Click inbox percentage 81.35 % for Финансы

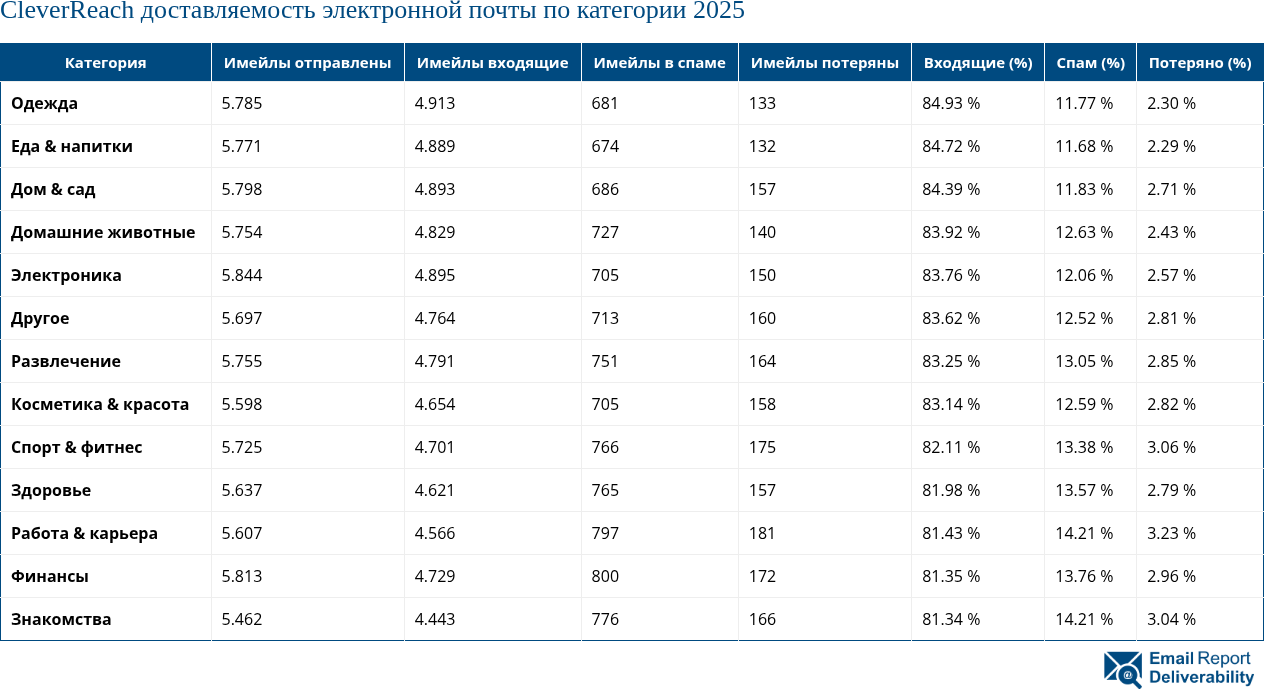[x=951, y=576]
